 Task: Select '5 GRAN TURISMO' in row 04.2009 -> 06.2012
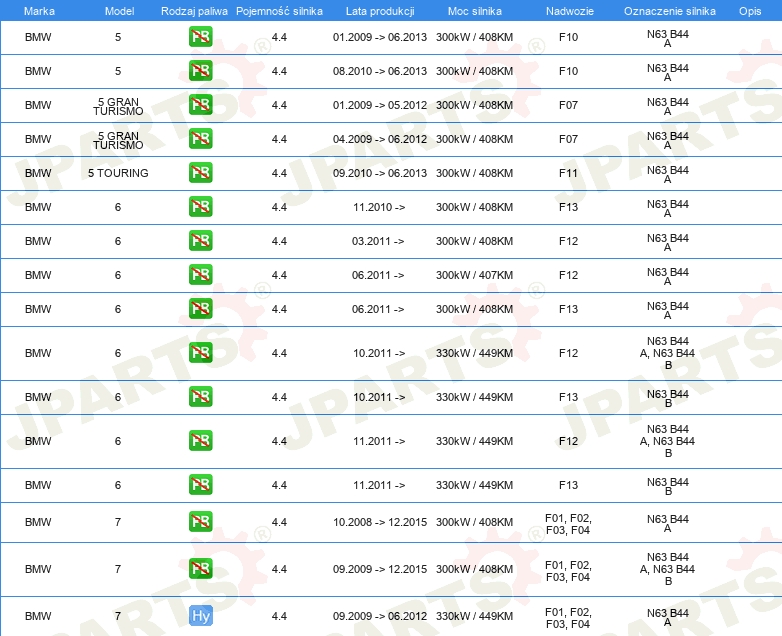point(118,140)
